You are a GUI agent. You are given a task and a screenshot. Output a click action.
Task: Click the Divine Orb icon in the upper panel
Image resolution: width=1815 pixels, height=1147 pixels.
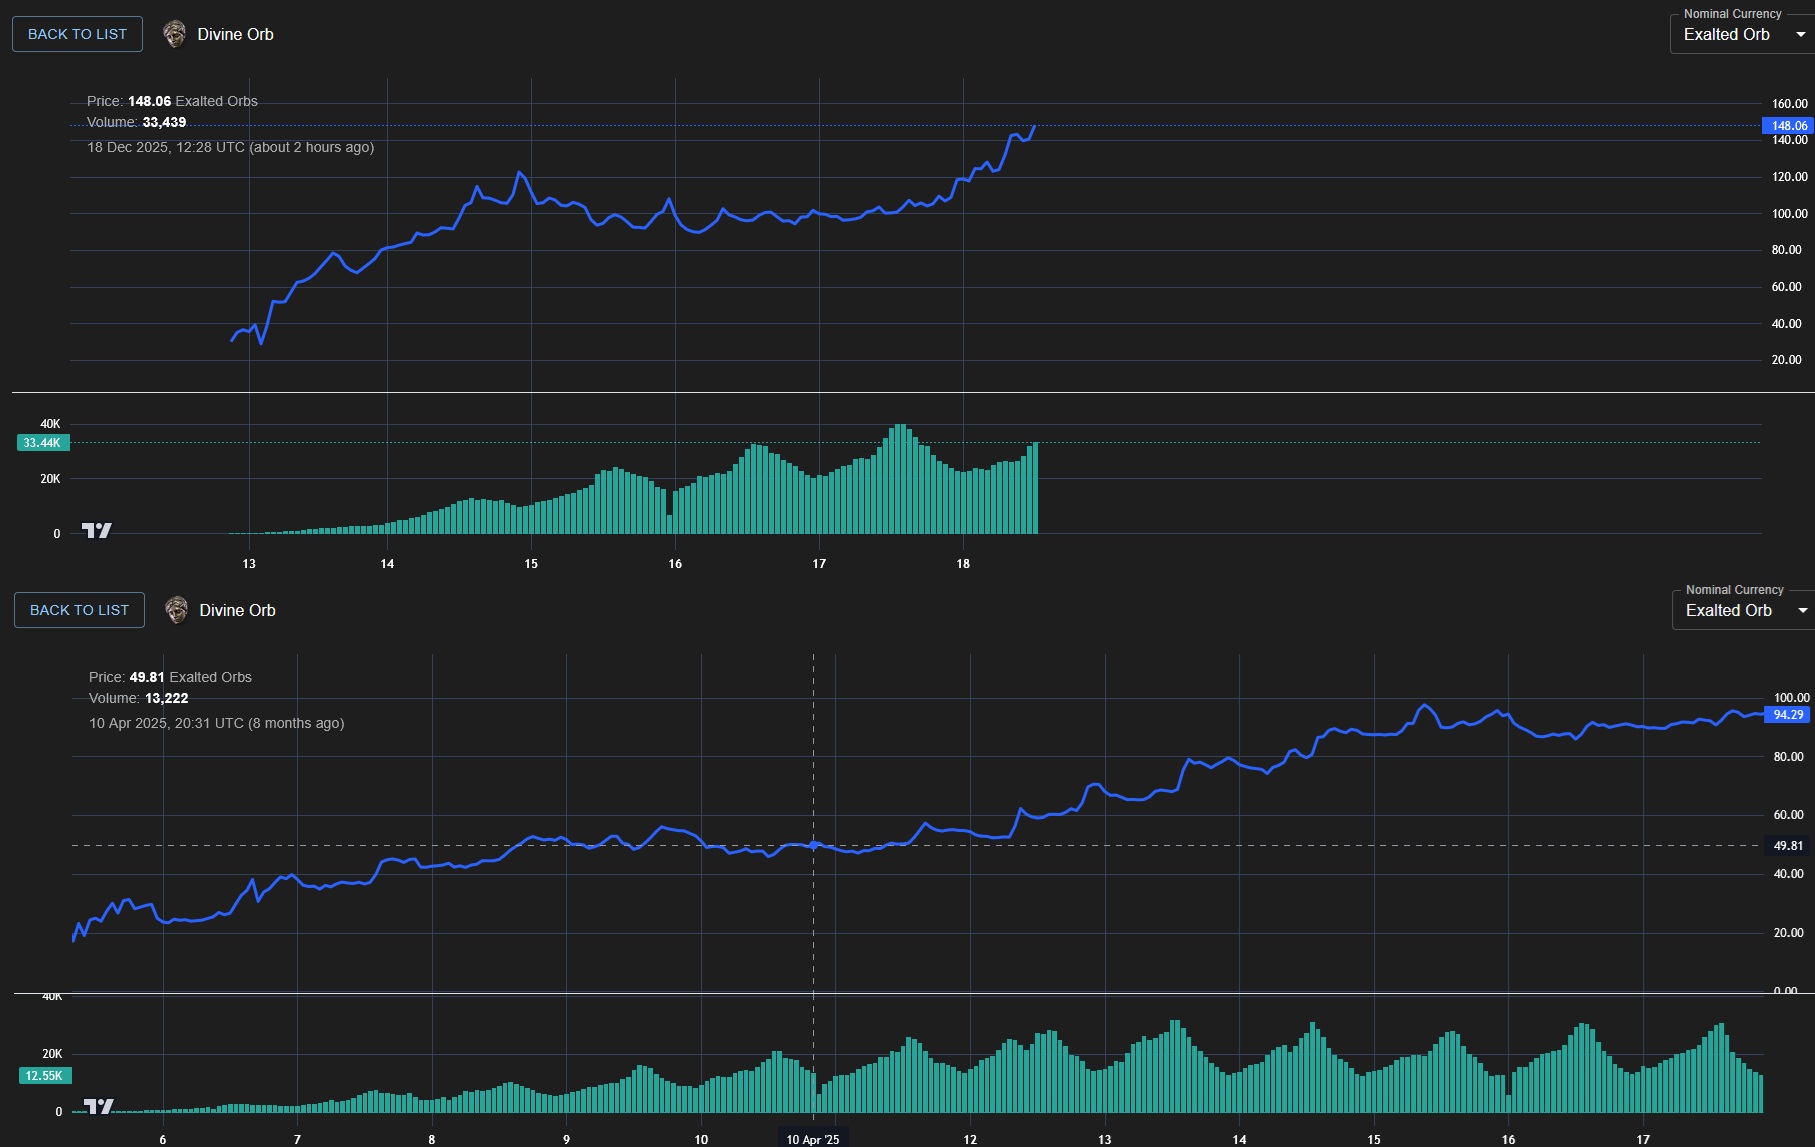click(175, 34)
